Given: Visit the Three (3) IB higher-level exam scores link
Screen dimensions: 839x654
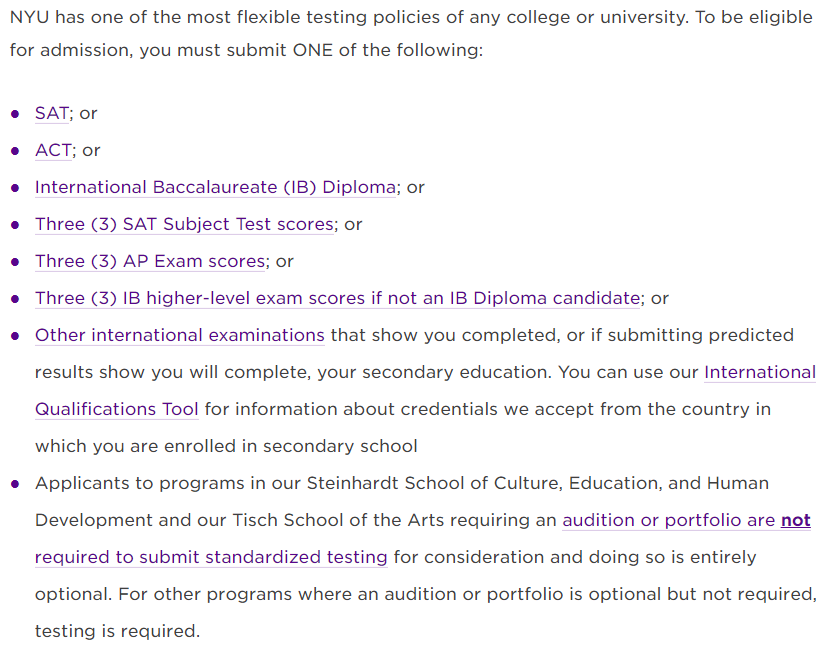Looking at the screenshot, I should point(337,299).
